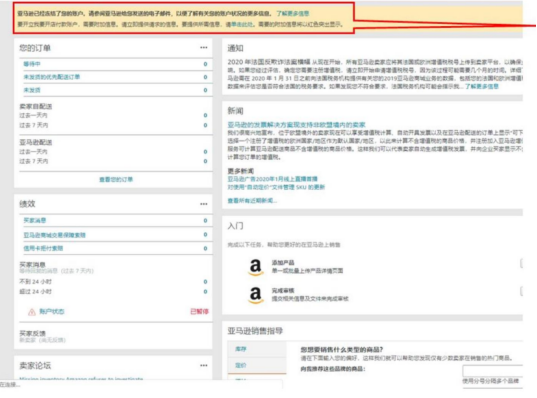Open the 信用卡拒付索赔 link
The width and height of the screenshot is (537, 398).
43,248
